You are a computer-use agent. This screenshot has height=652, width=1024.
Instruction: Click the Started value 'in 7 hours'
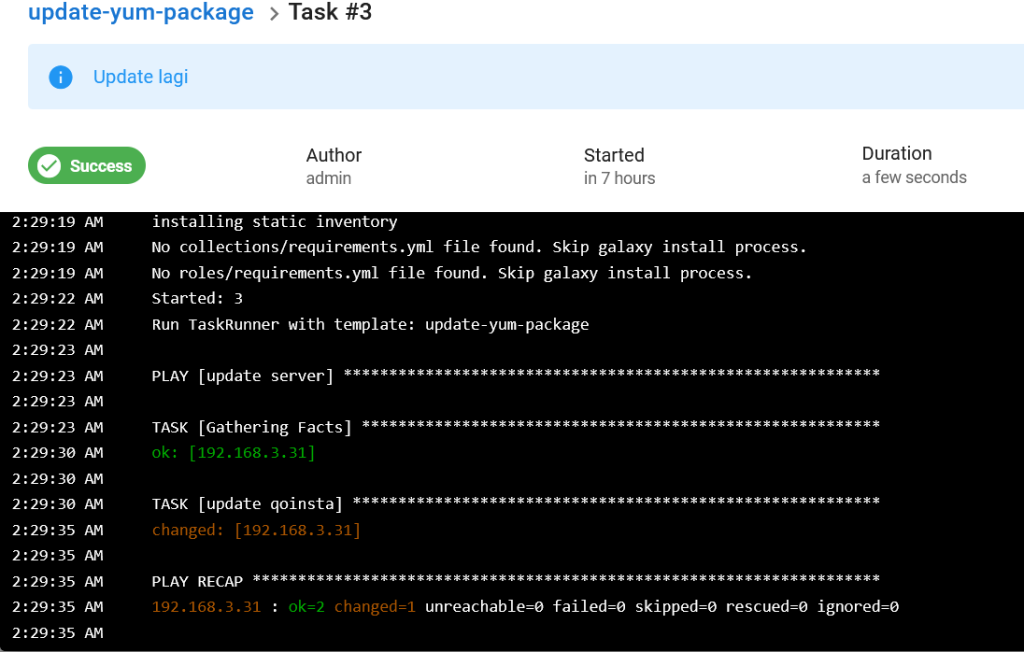[619, 178]
